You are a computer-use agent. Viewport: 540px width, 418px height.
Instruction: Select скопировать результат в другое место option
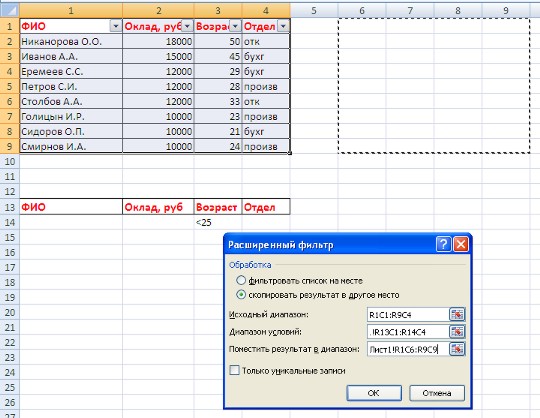point(241,295)
